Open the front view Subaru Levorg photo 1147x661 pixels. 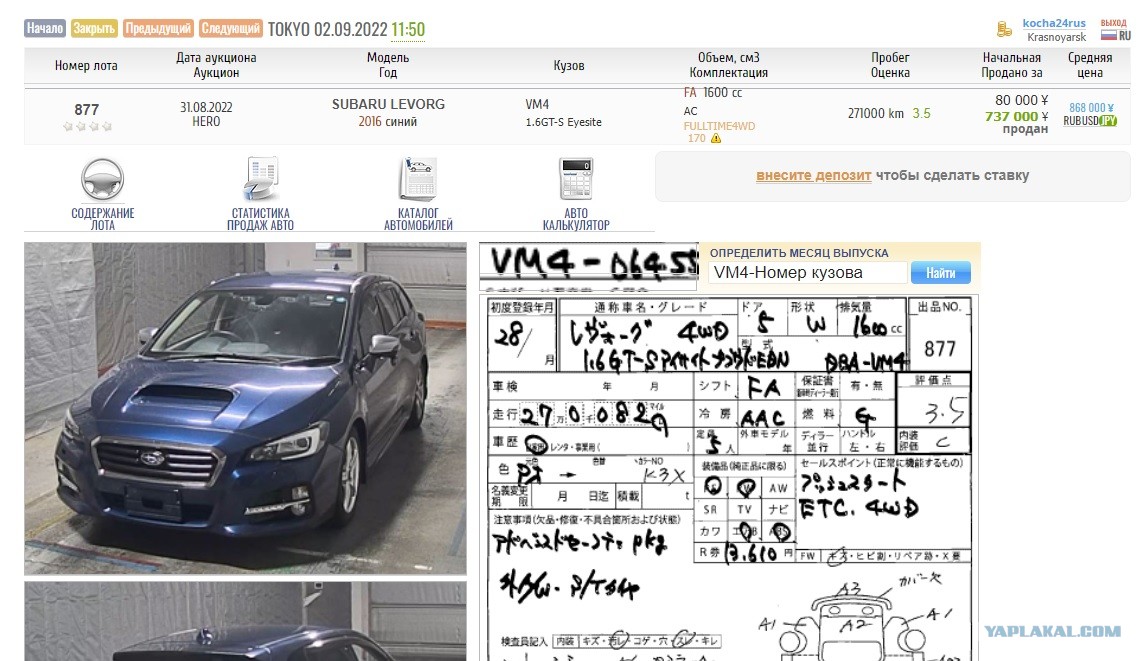tap(245, 409)
